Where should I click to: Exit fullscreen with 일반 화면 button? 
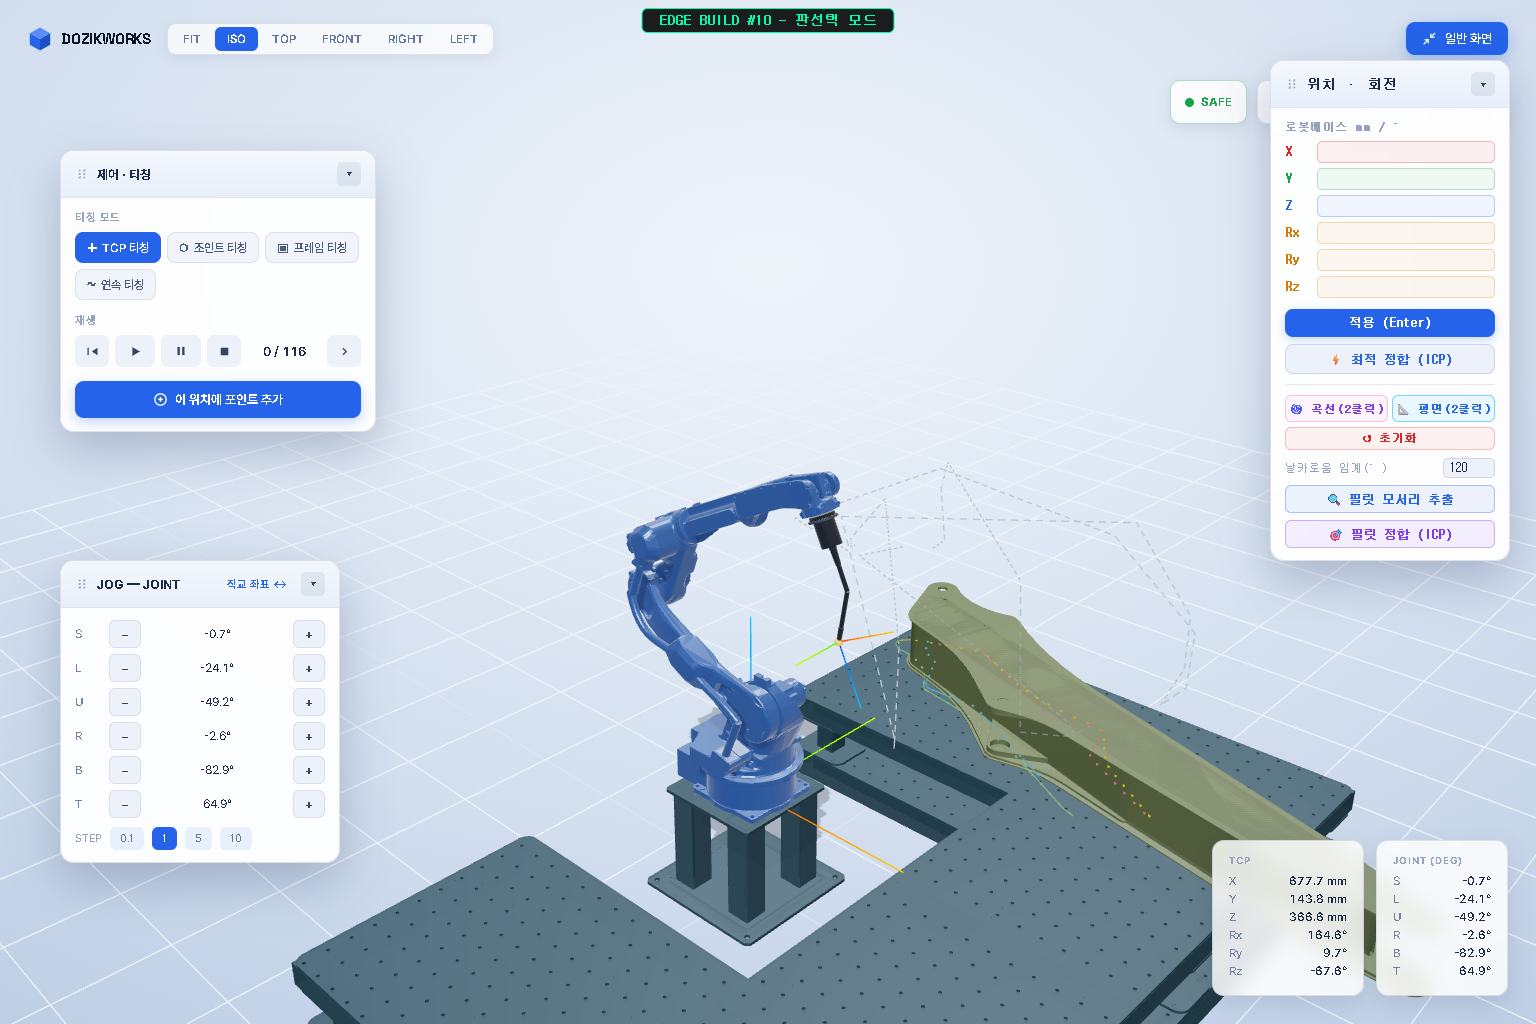(x=1457, y=39)
